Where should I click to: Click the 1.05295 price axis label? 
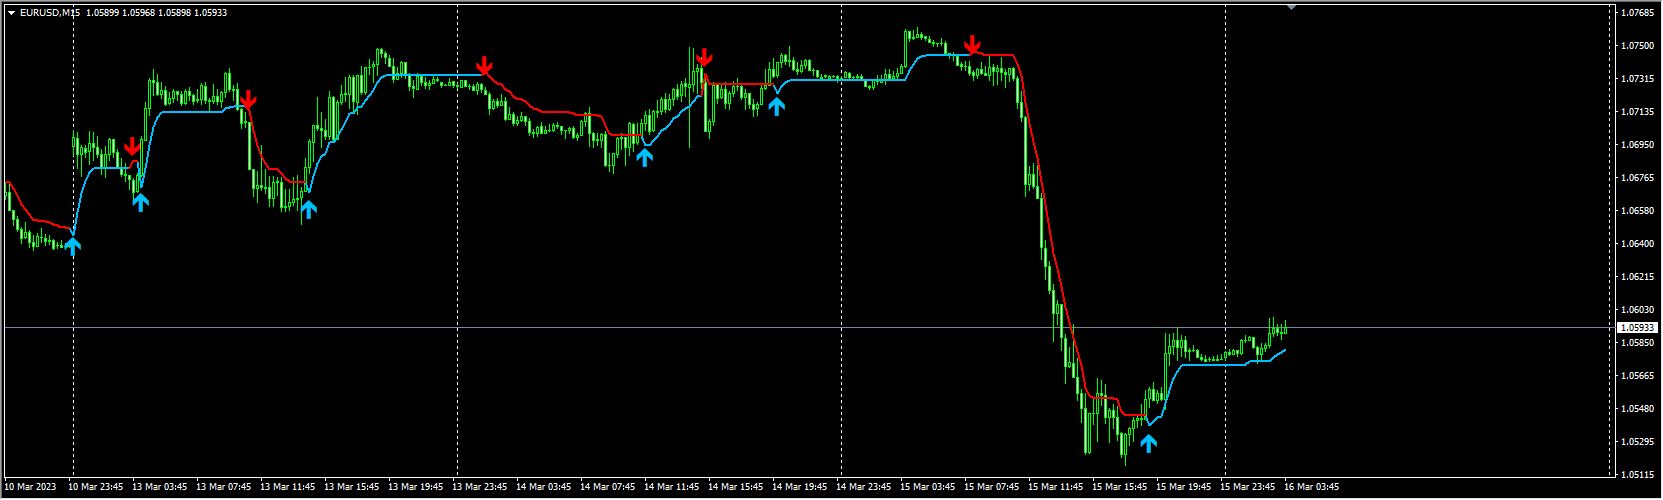pyautogui.click(x=1636, y=442)
